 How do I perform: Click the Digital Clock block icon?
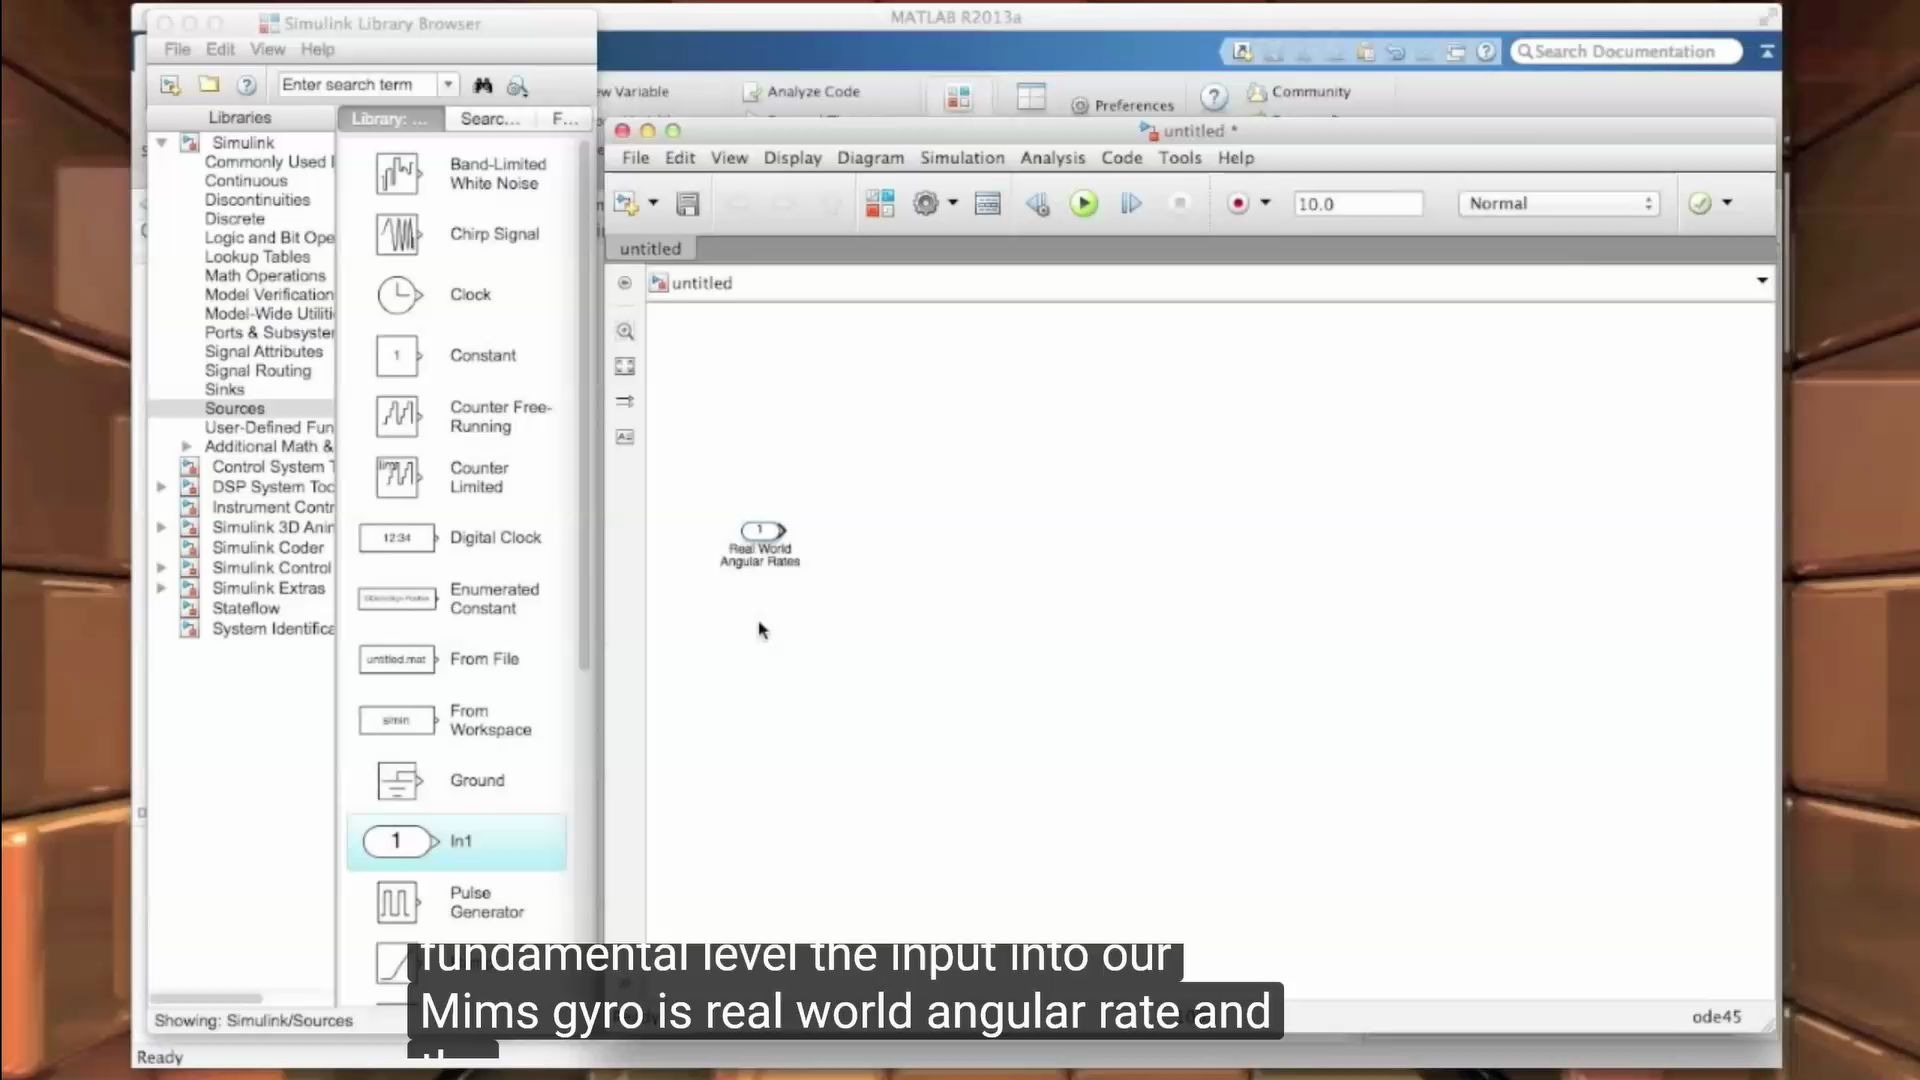(x=397, y=538)
